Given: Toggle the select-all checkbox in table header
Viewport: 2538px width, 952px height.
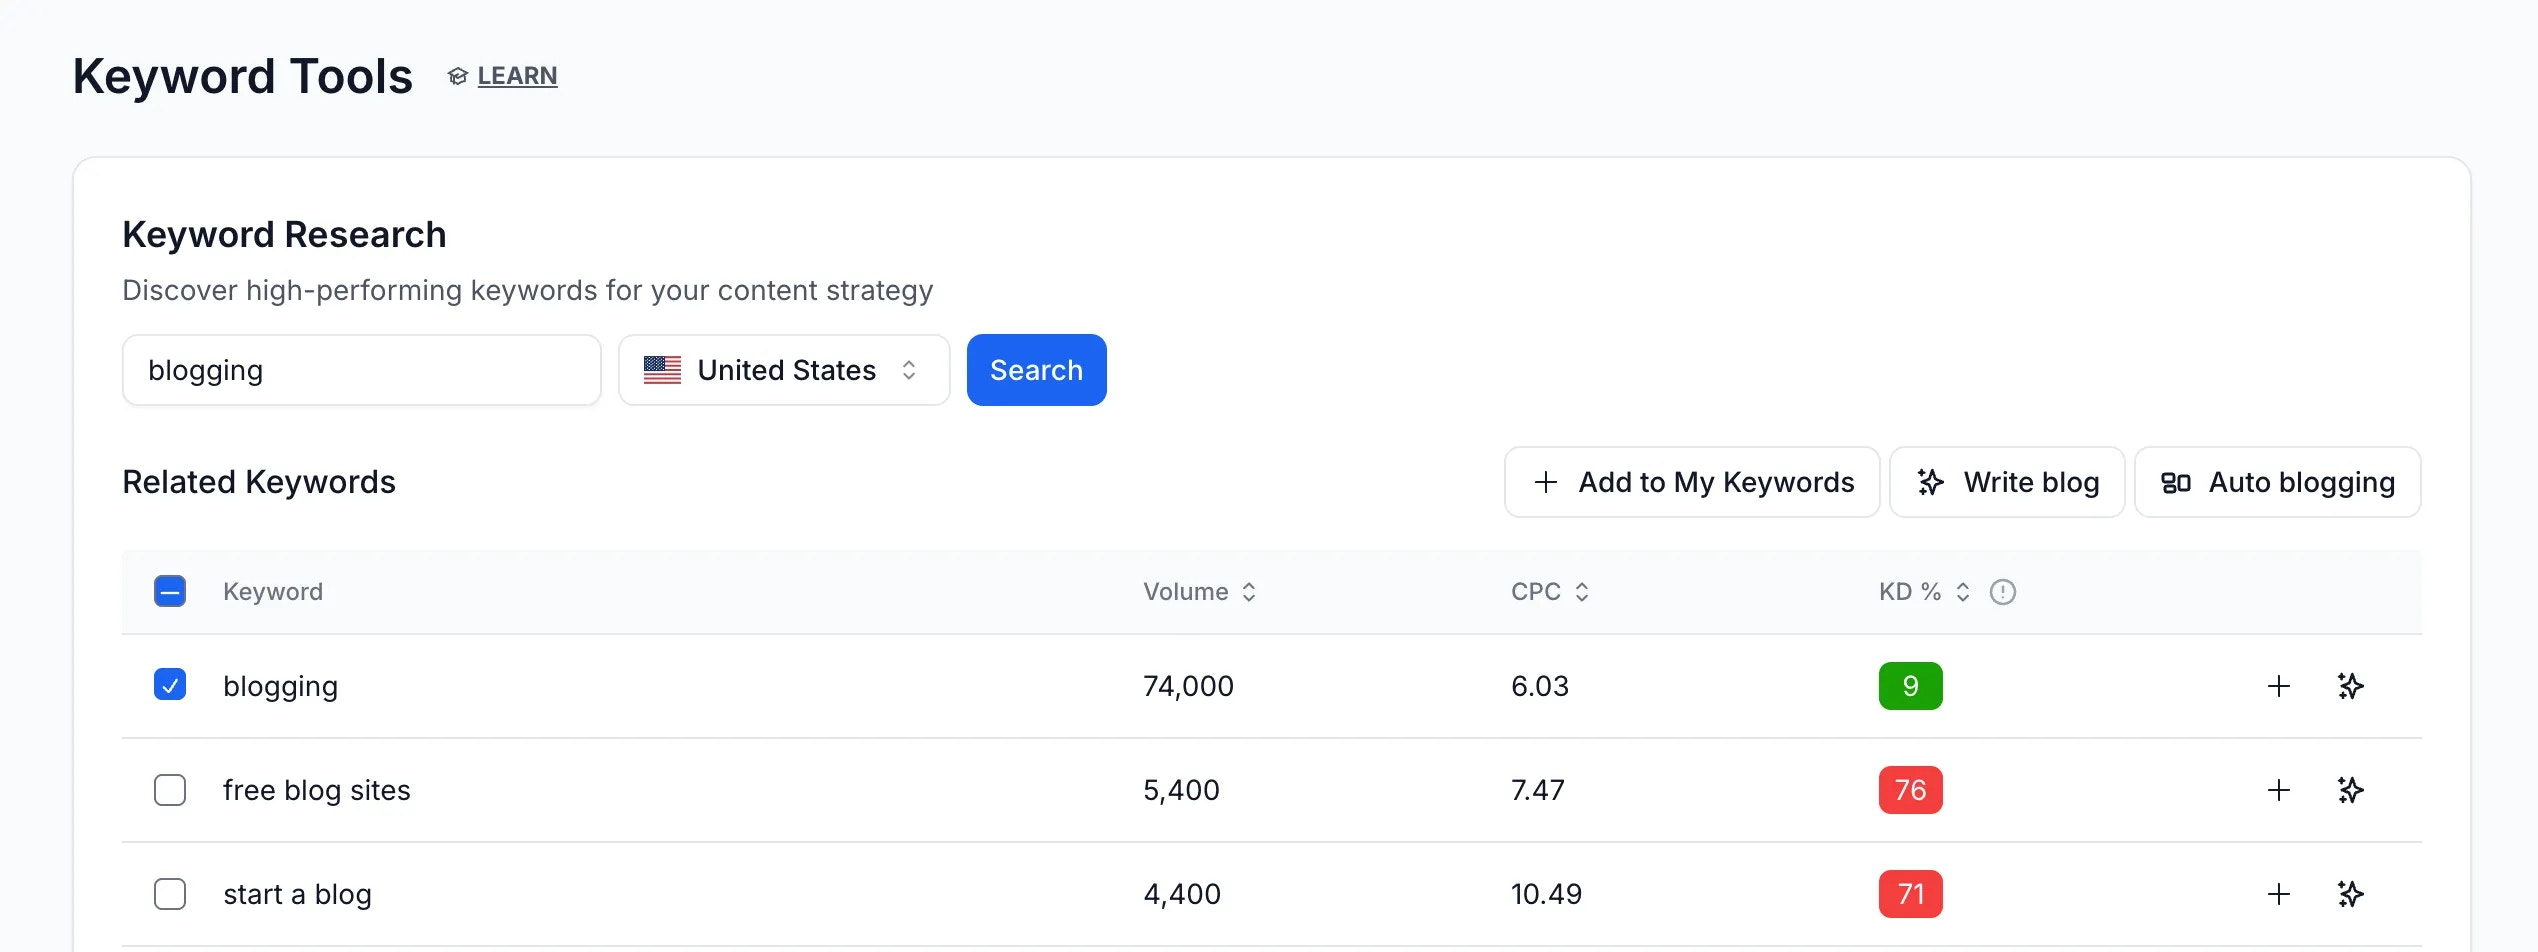Looking at the screenshot, I should click(170, 591).
